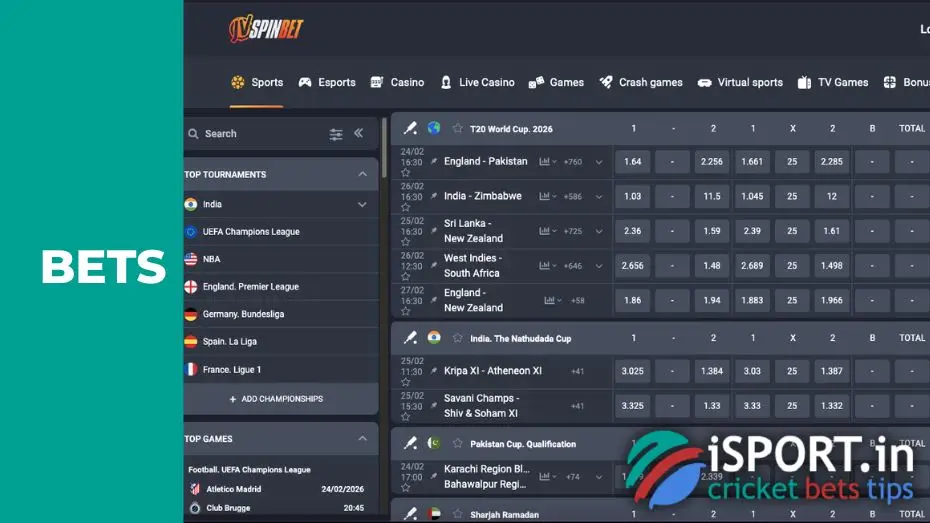Open the Live Casino tab
The height and width of the screenshot is (523, 930).
[x=477, y=82]
